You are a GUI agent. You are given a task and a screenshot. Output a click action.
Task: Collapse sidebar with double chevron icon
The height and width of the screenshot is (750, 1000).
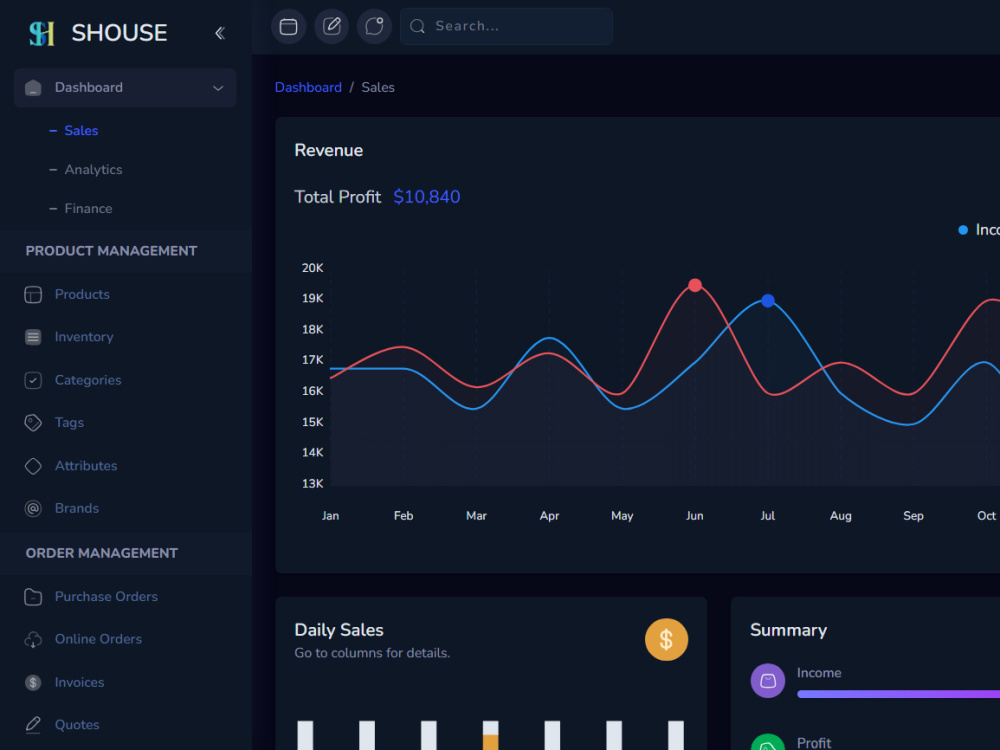point(220,33)
